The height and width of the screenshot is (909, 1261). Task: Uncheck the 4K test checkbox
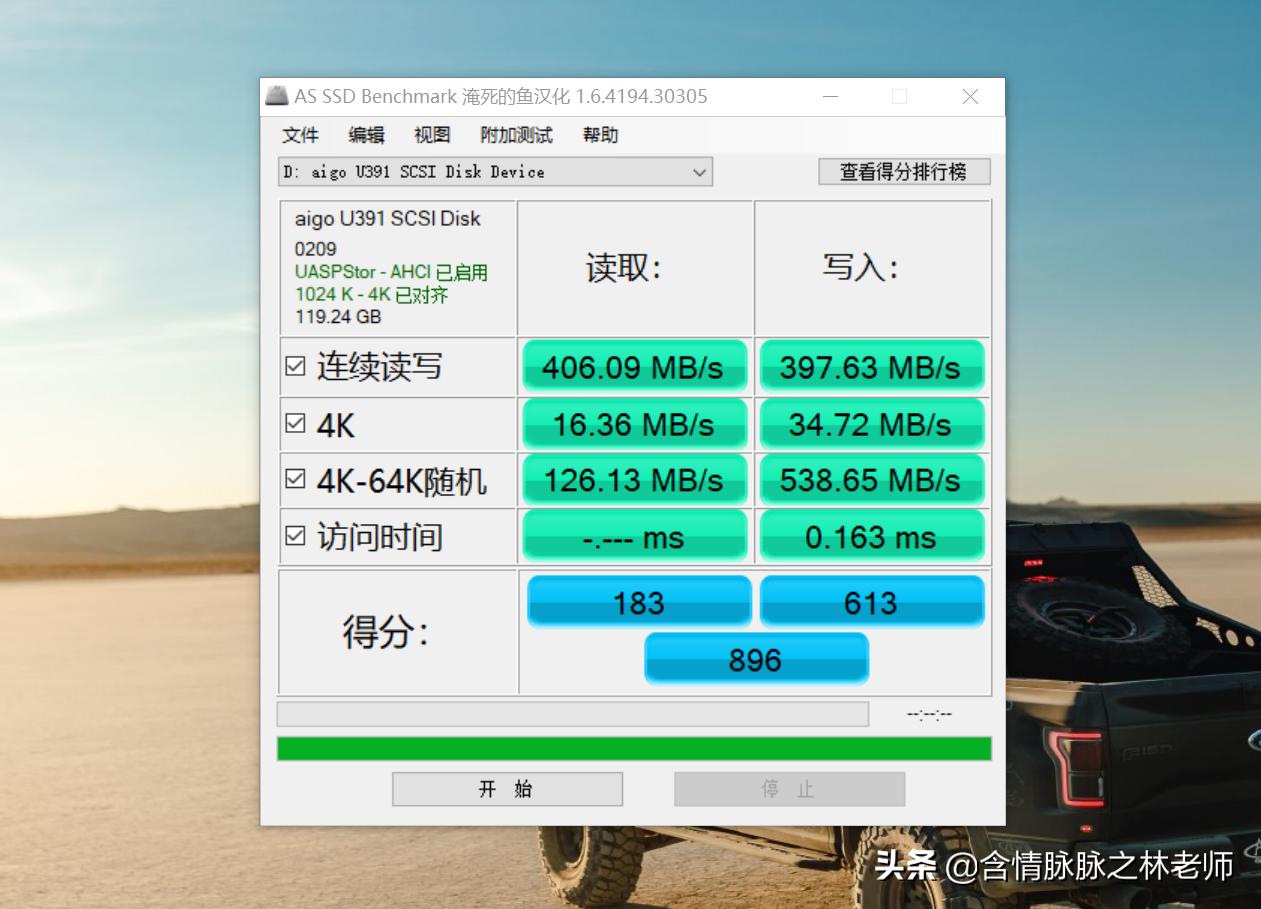294,424
